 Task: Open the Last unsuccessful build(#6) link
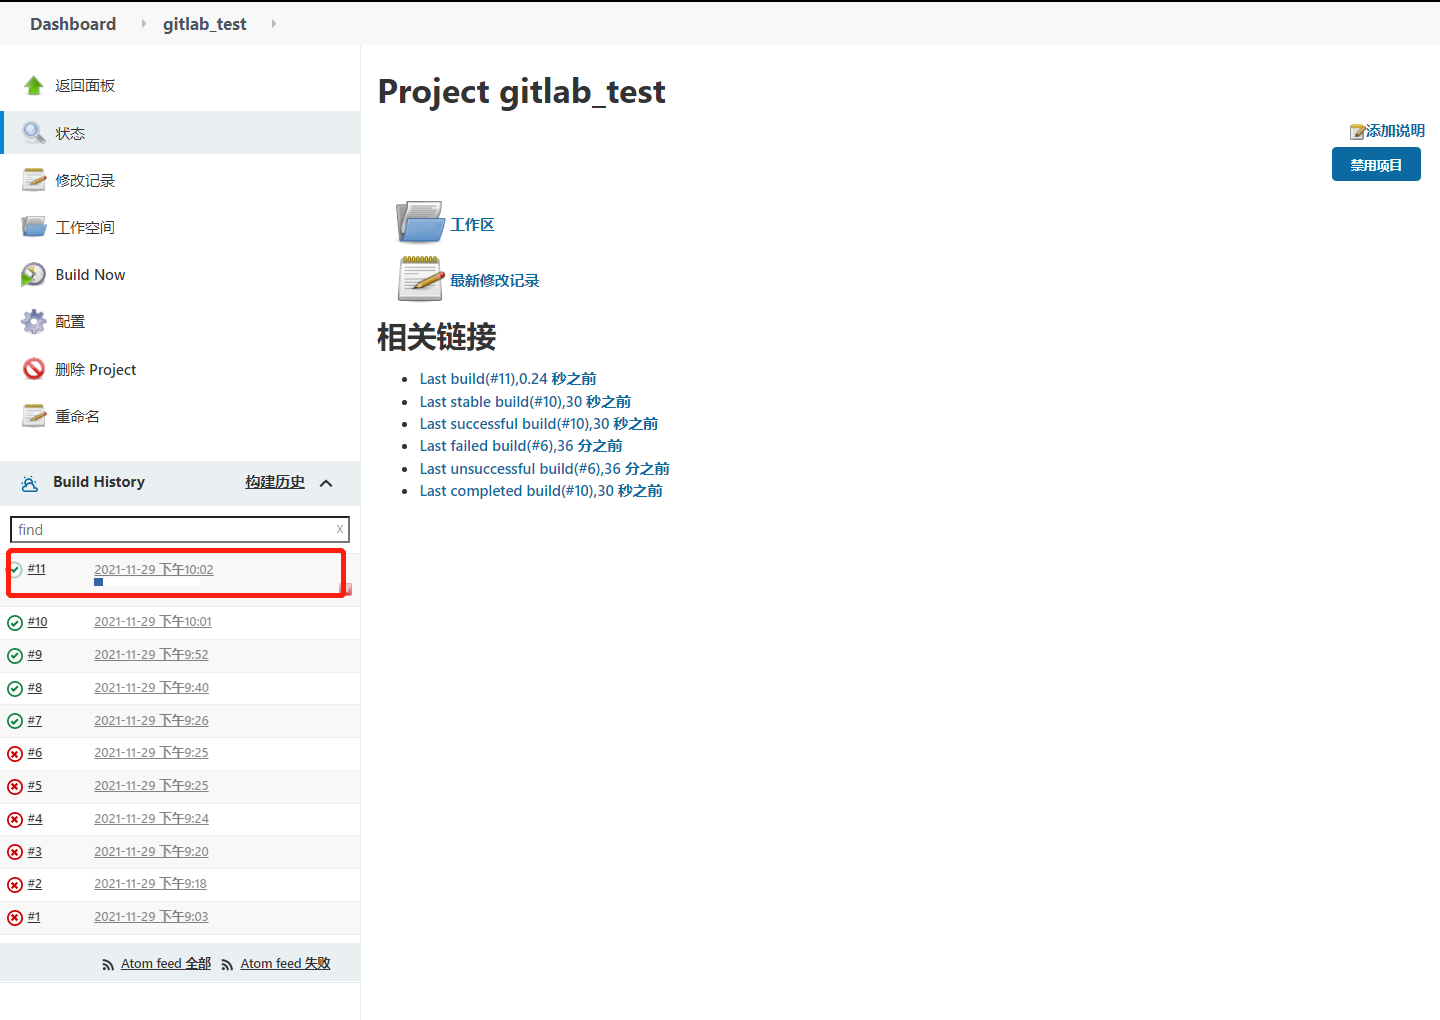click(x=545, y=469)
